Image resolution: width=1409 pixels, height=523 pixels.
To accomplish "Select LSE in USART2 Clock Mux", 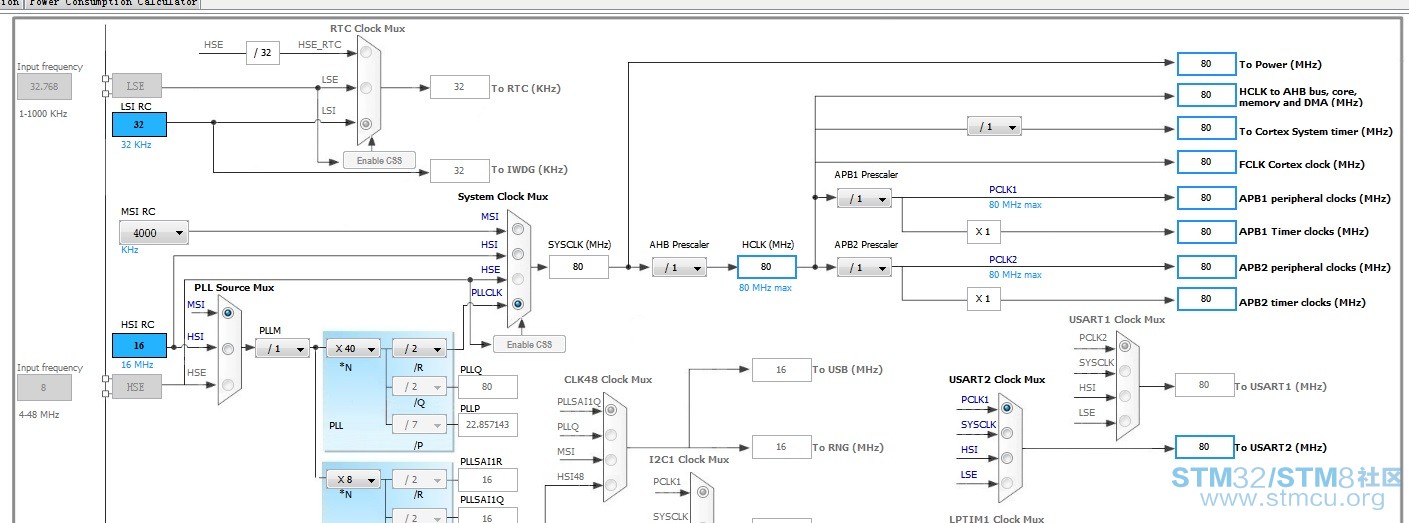I will pyautogui.click(x=1006, y=483).
